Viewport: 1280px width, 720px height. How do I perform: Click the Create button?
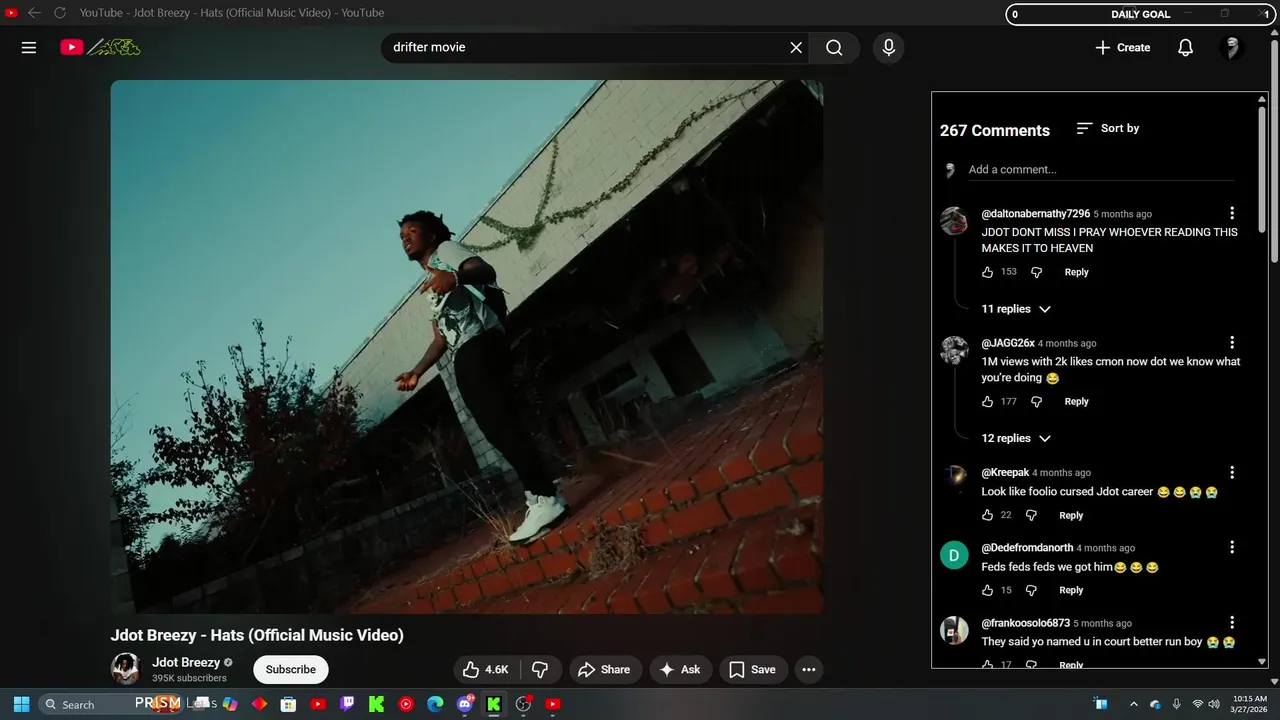(1122, 47)
